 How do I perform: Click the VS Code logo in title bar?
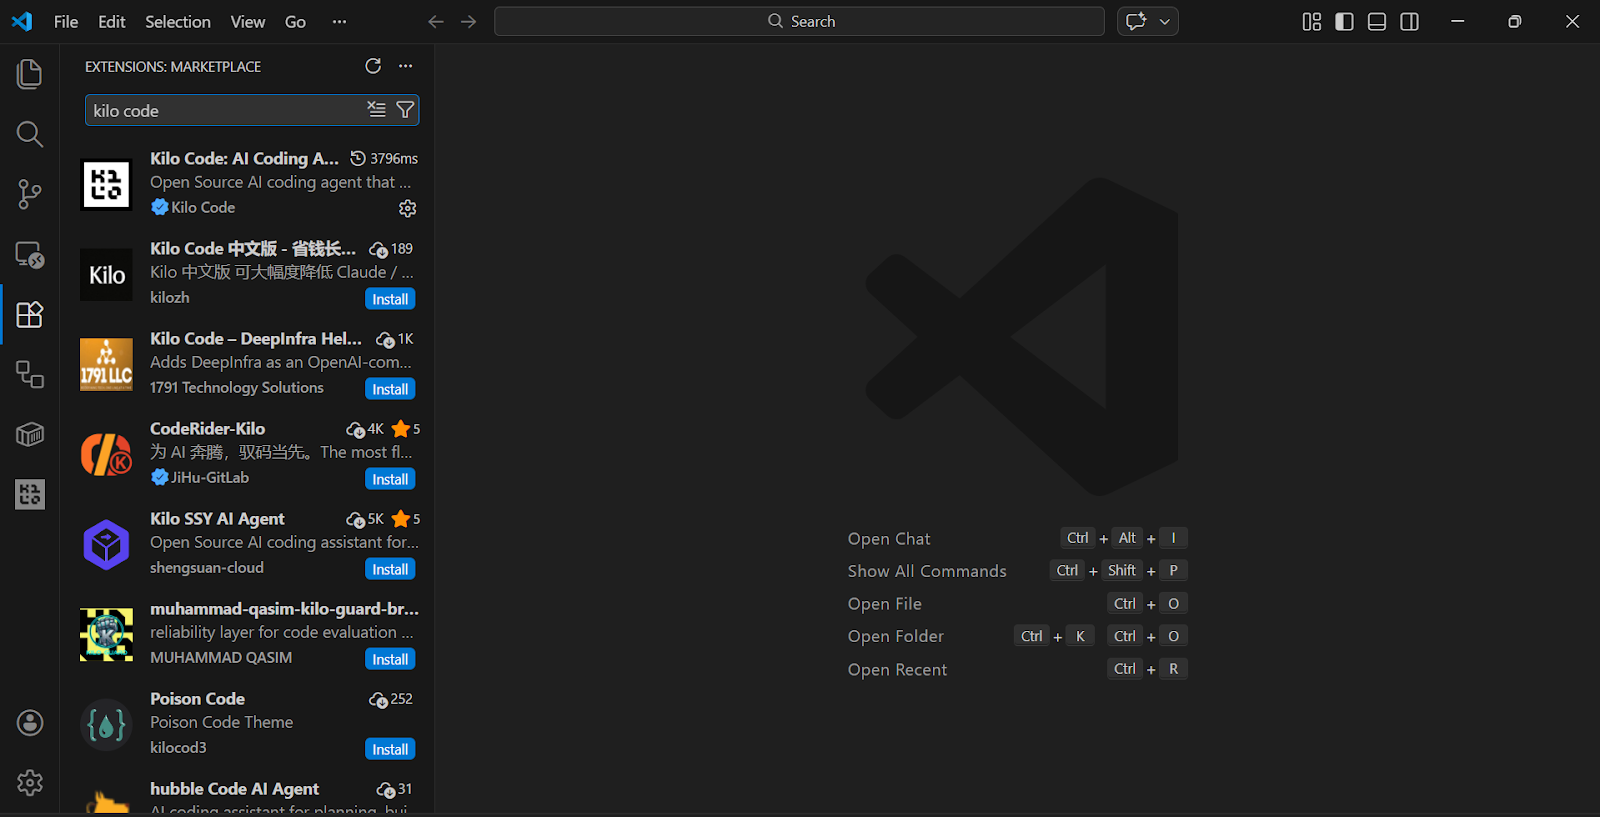click(x=22, y=22)
